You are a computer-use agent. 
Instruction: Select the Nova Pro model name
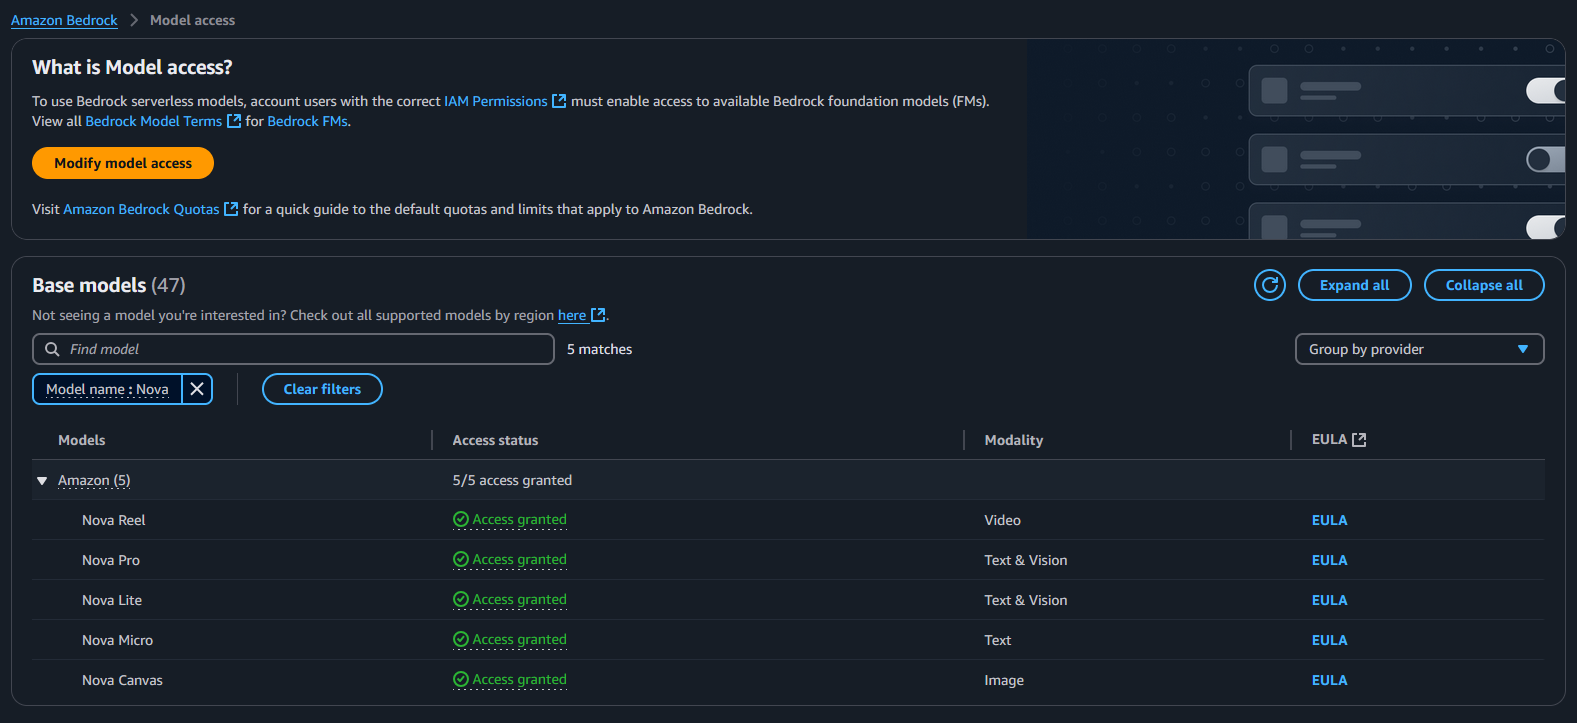pyautogui.click(x=111, y=560)
